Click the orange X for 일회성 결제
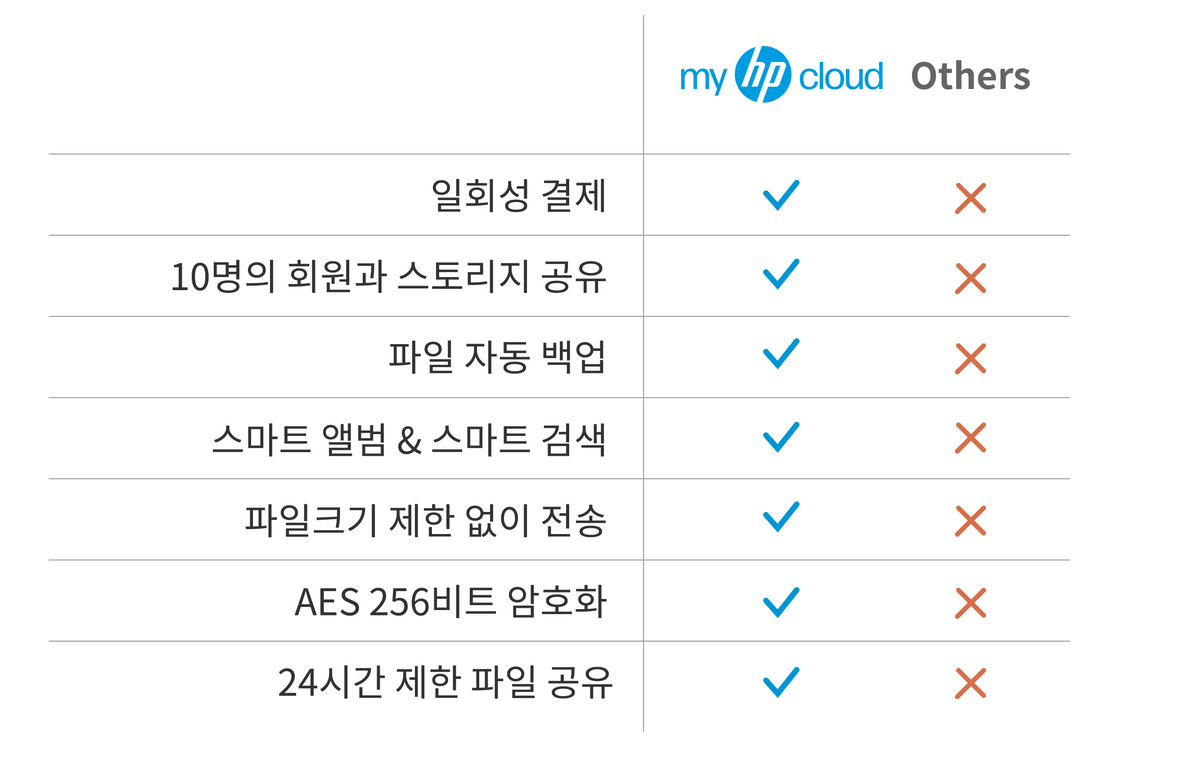This screenshot has height=763, width=1200. click(970, 198)
